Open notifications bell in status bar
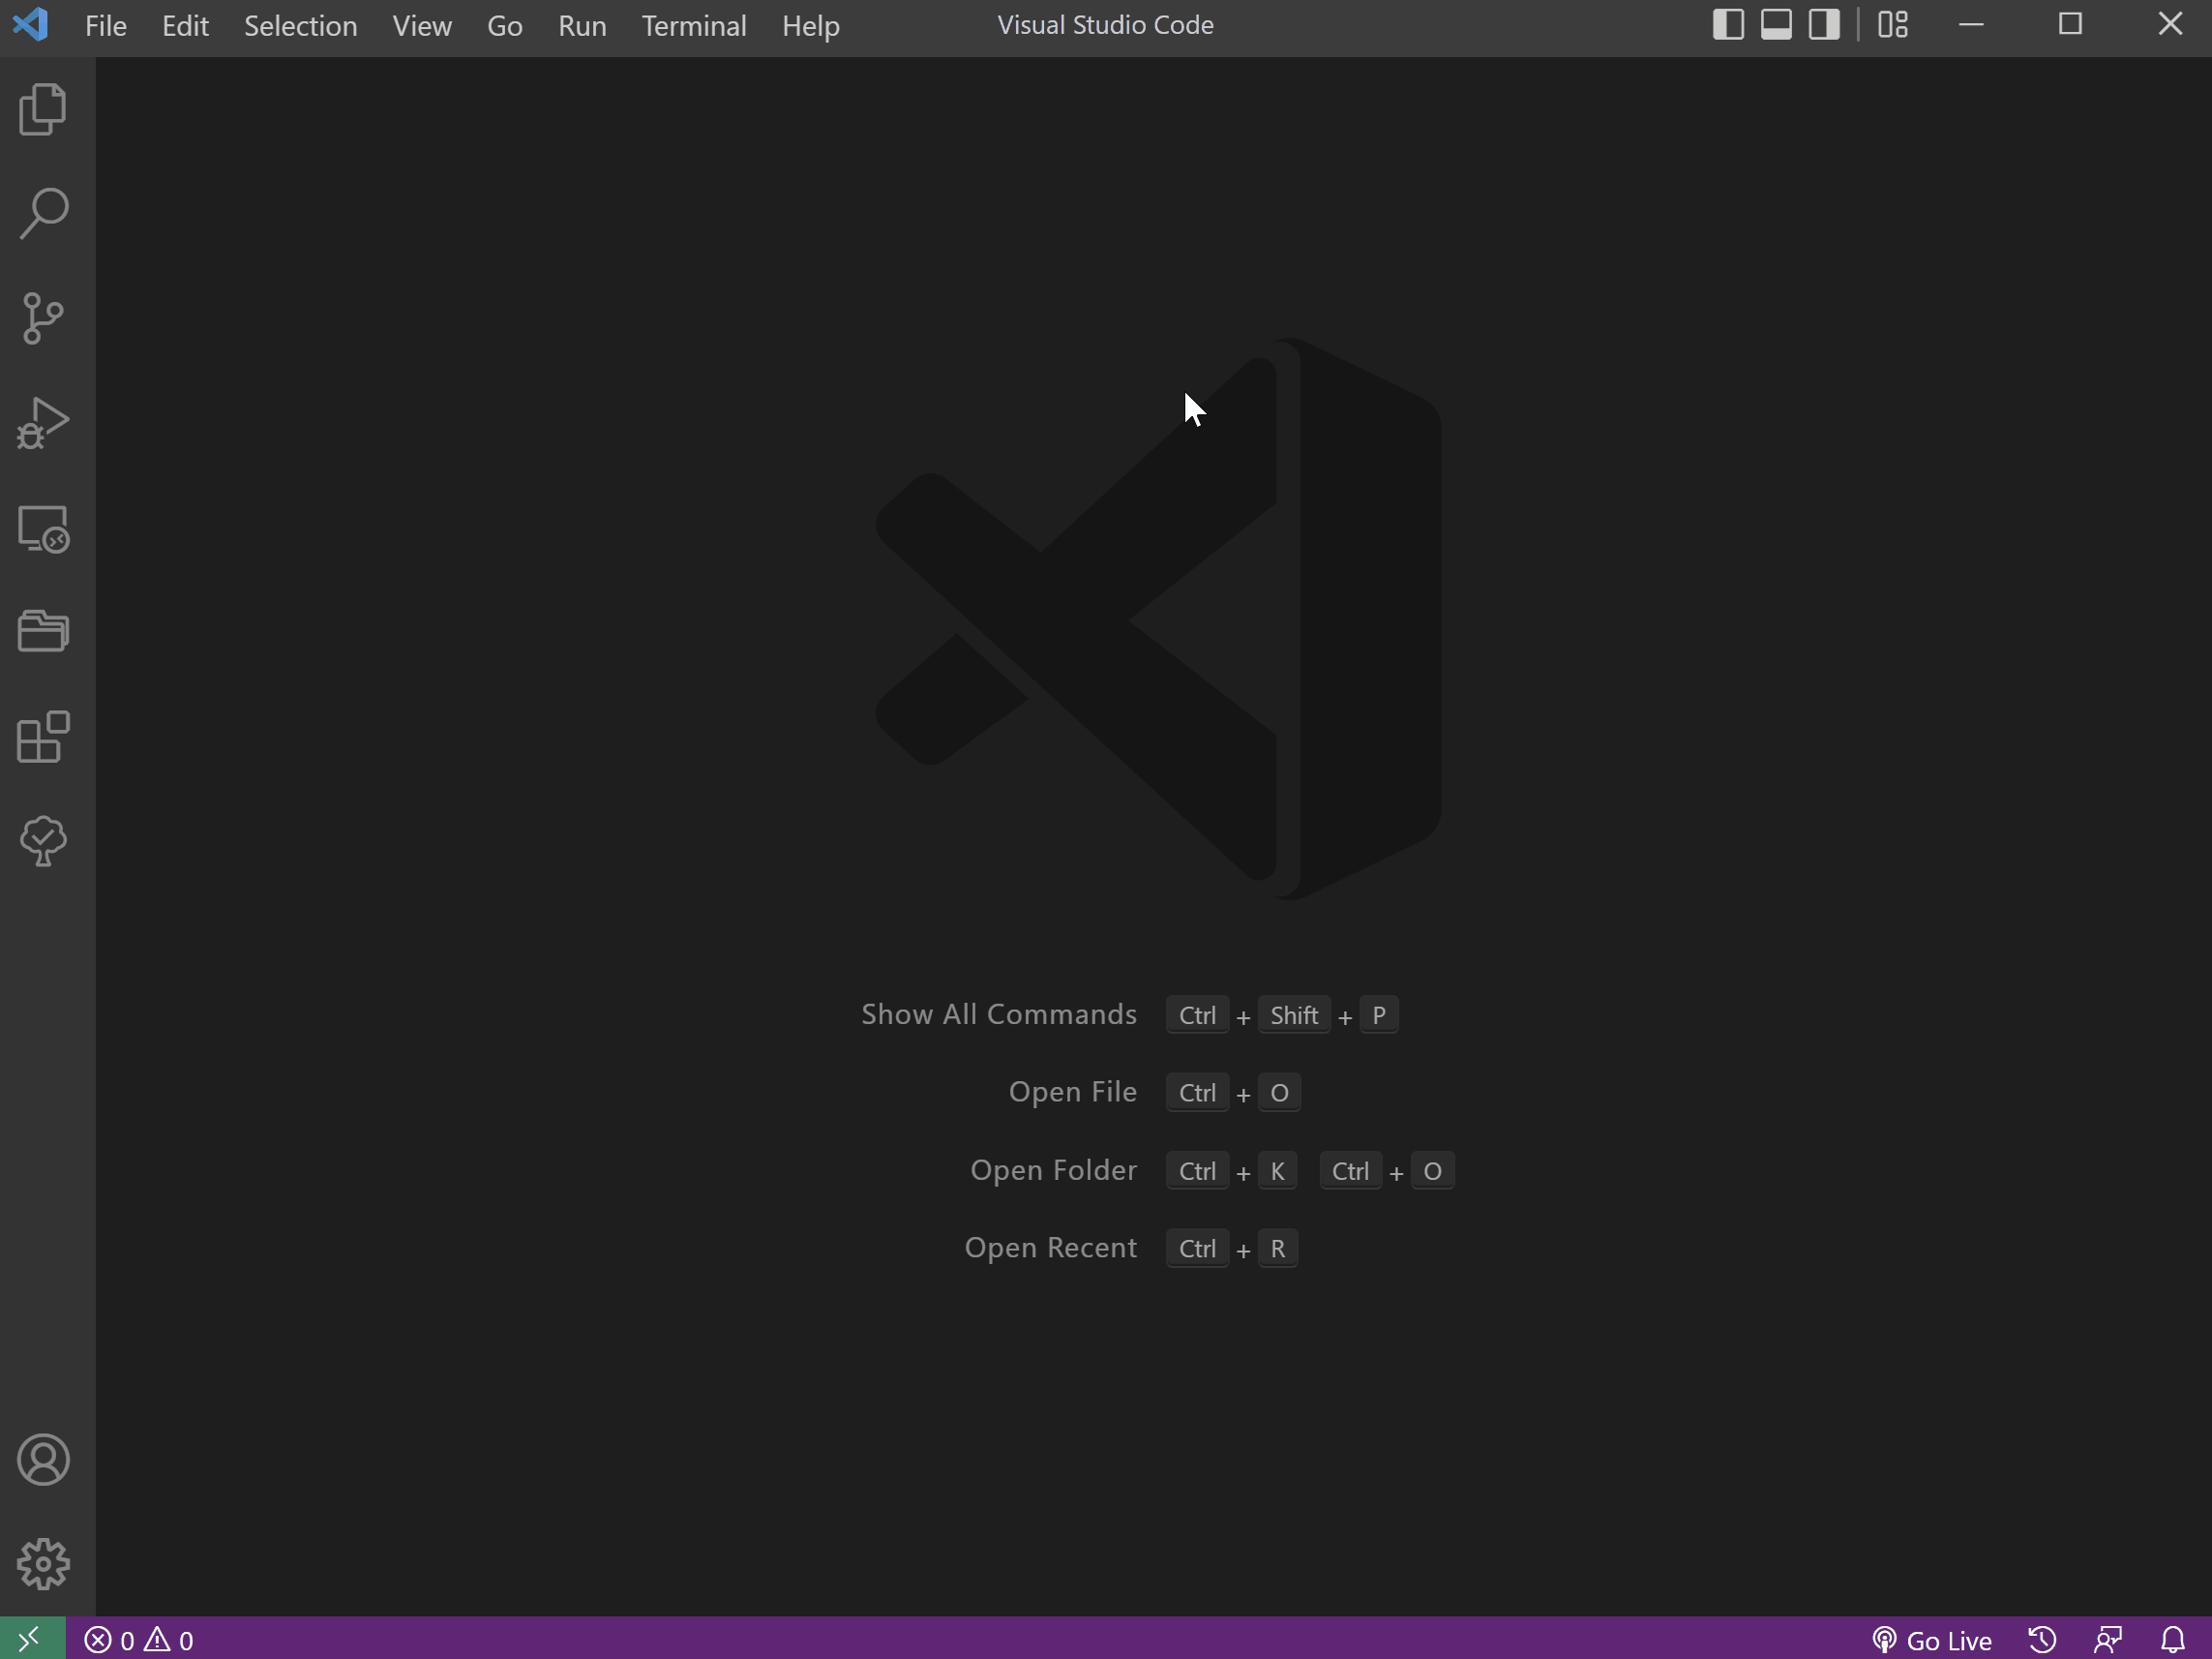 2172,1640
